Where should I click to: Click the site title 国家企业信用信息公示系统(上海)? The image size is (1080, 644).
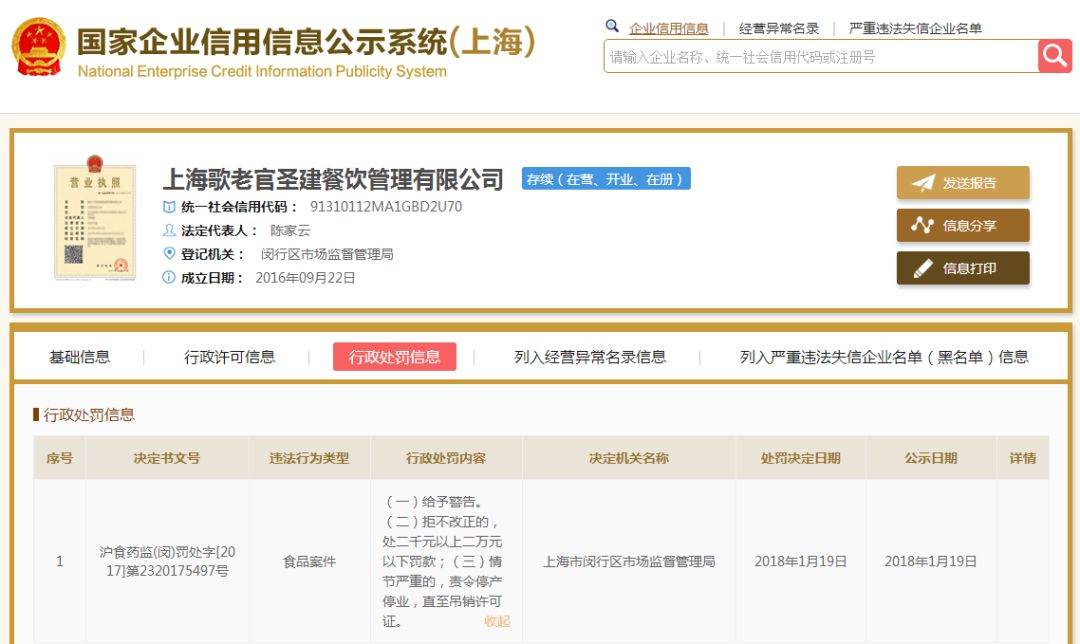[x=306, y=42]
